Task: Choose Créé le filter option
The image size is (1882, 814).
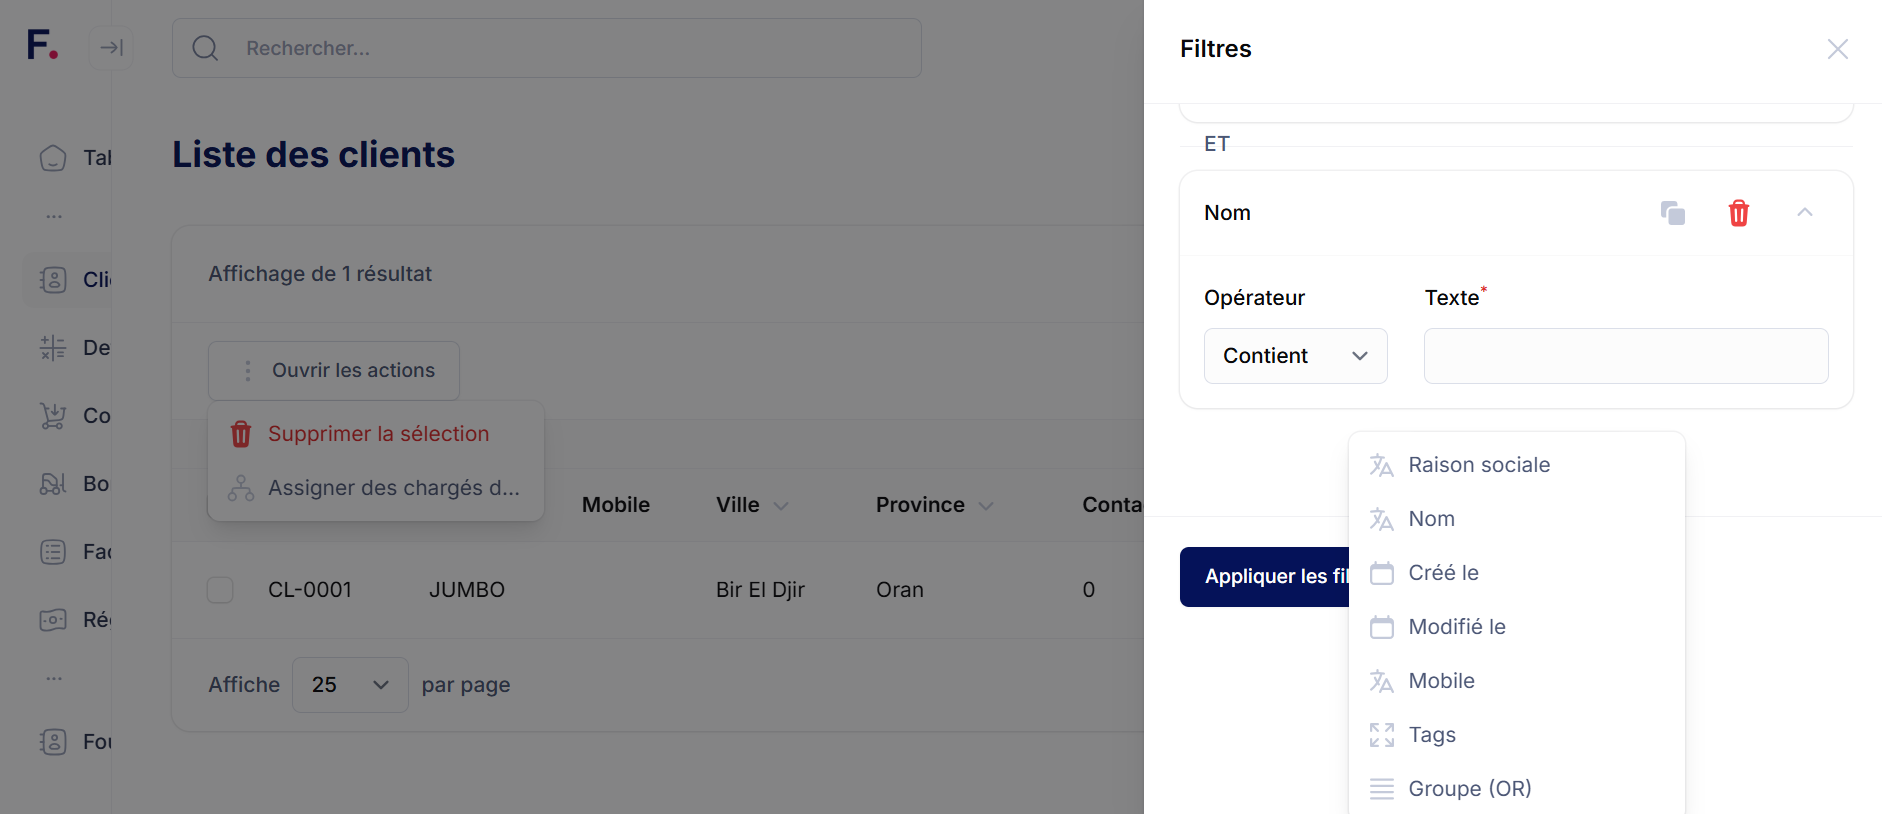Action: coord(1443,573)
